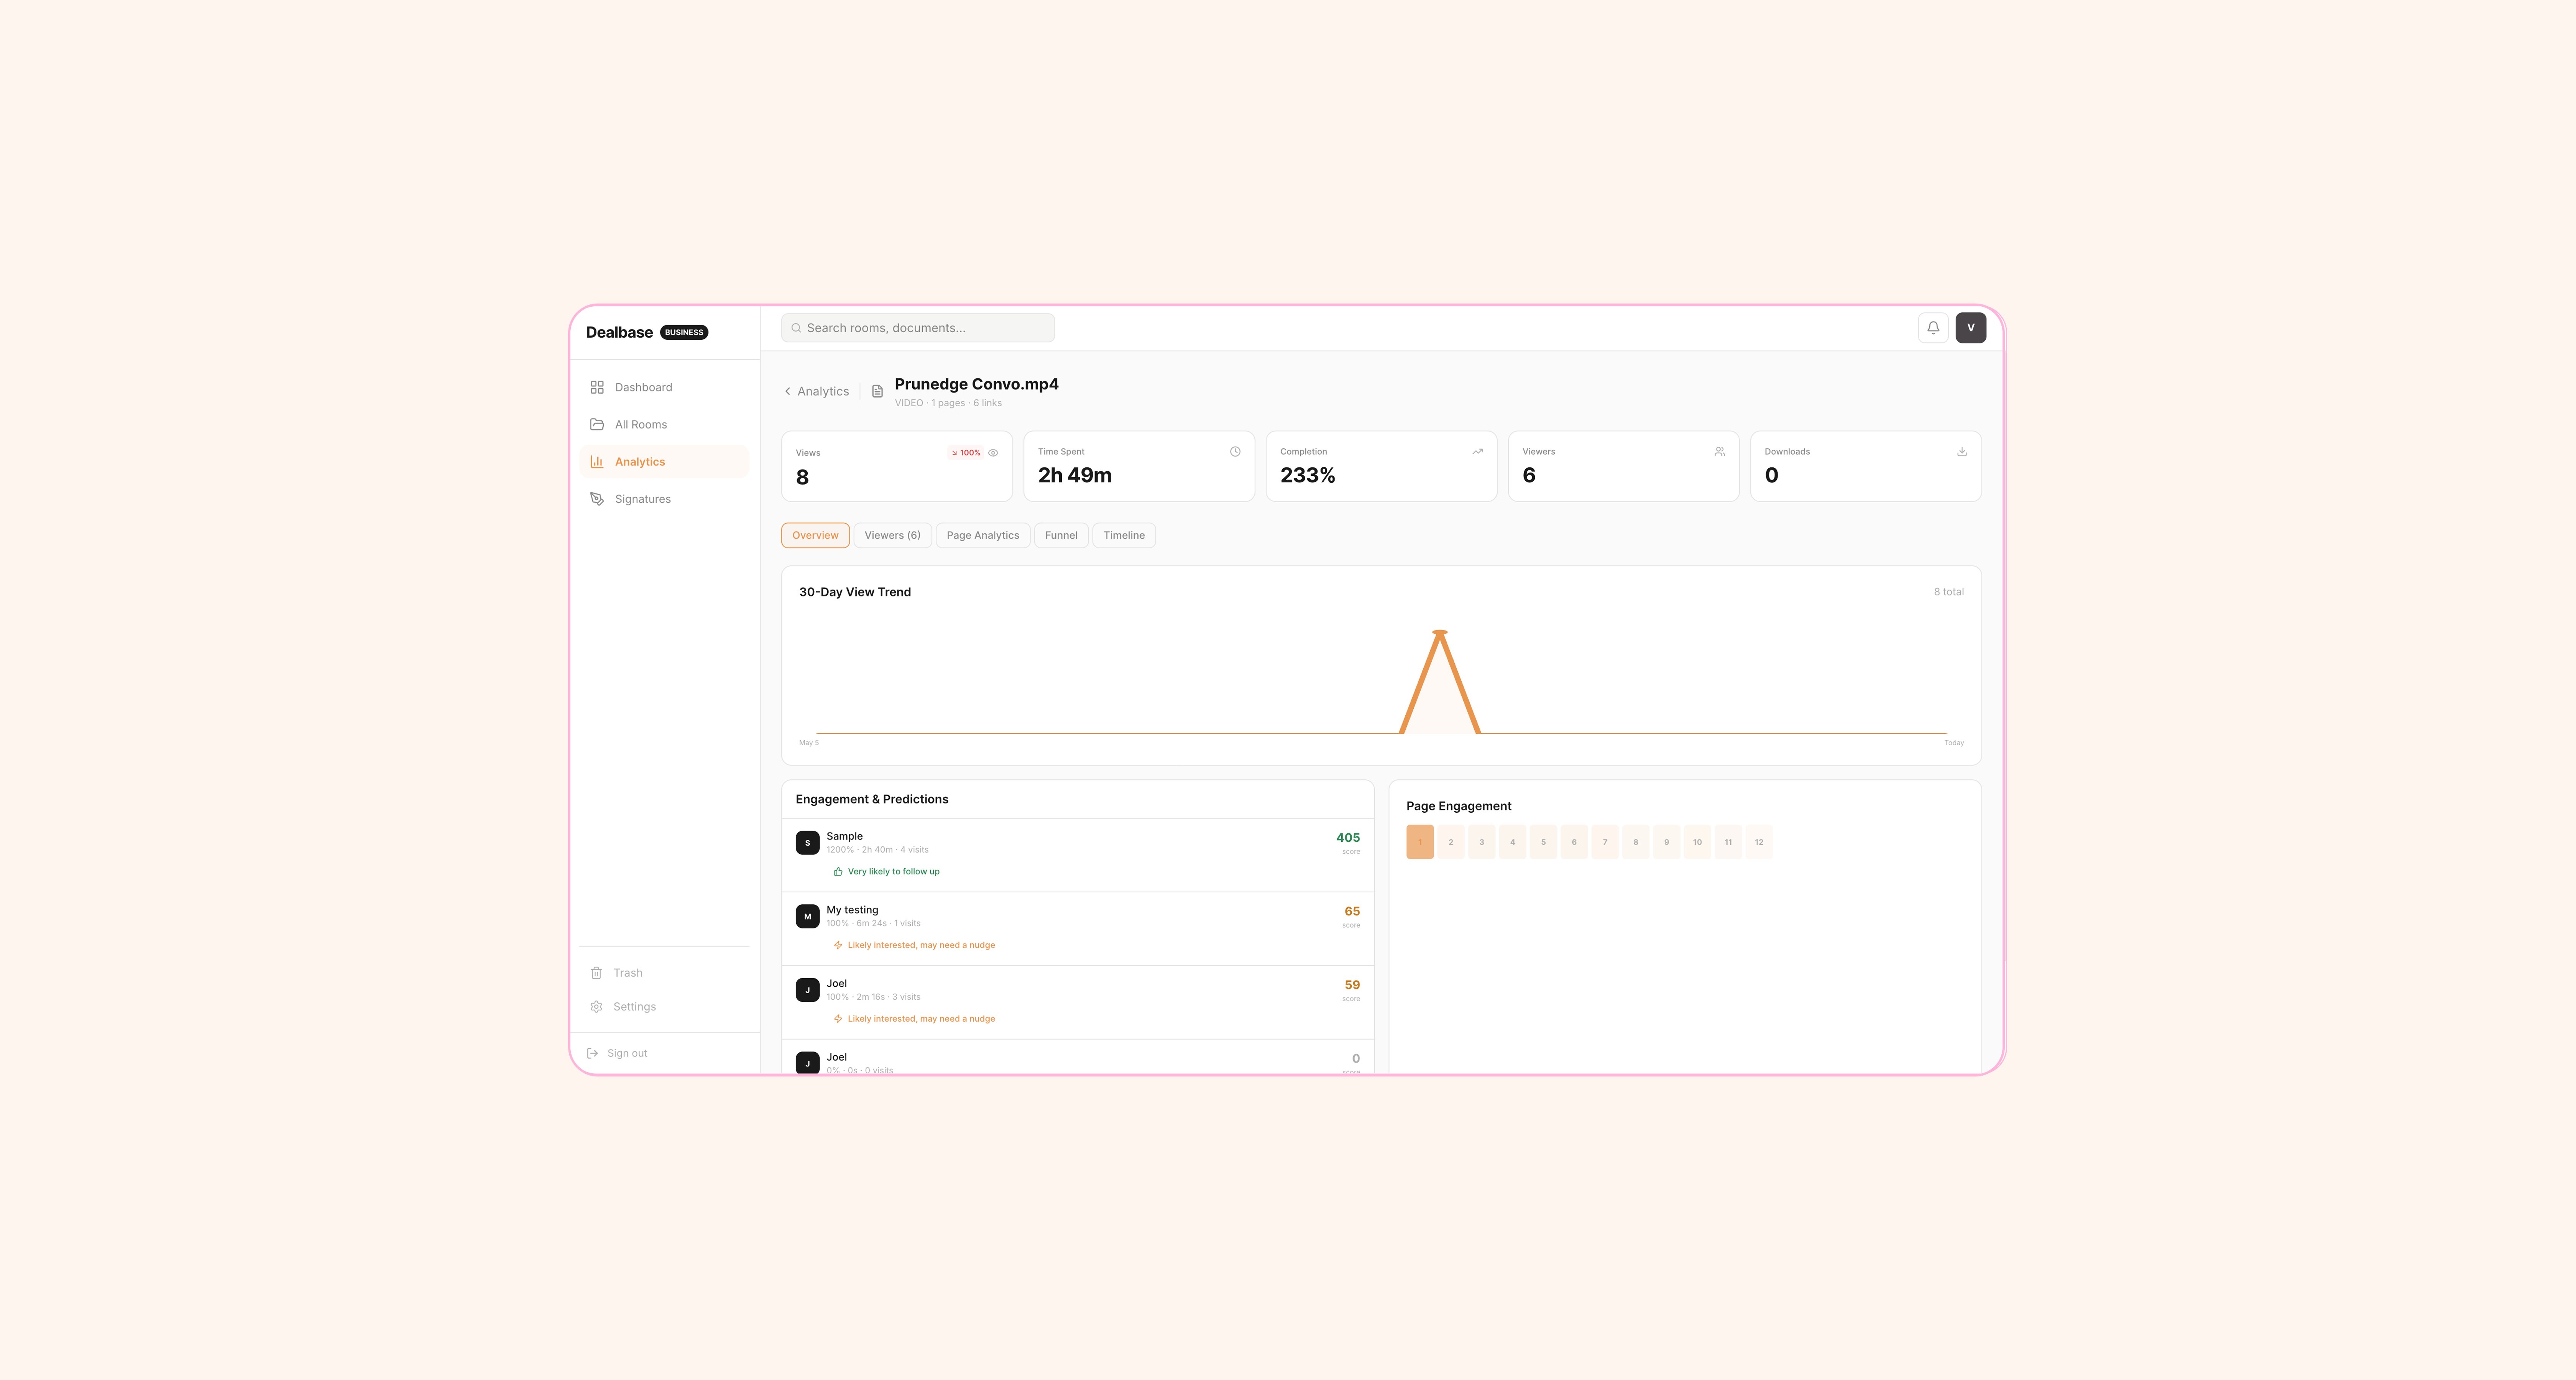The height and width of the screenshot is (1380, 2576).
Task: Go to Signatures in the sidebar
Action: coord(663,499)
